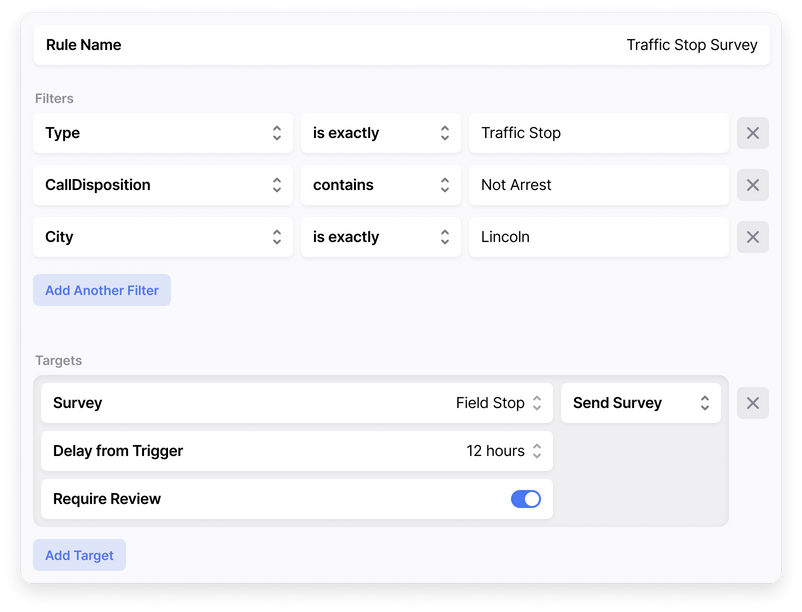
Task: Toggle the Require Review switch
Action: tap(526, 499)
